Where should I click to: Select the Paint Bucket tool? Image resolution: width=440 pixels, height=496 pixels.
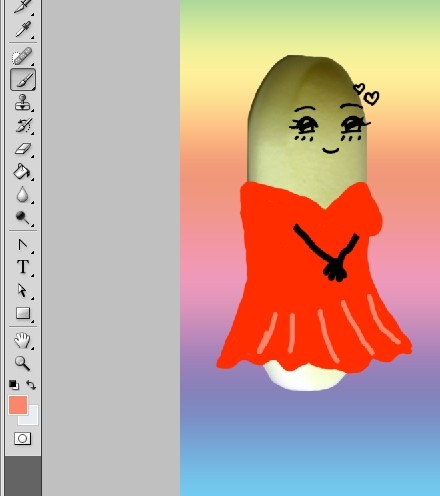click(x=22, y=171)
